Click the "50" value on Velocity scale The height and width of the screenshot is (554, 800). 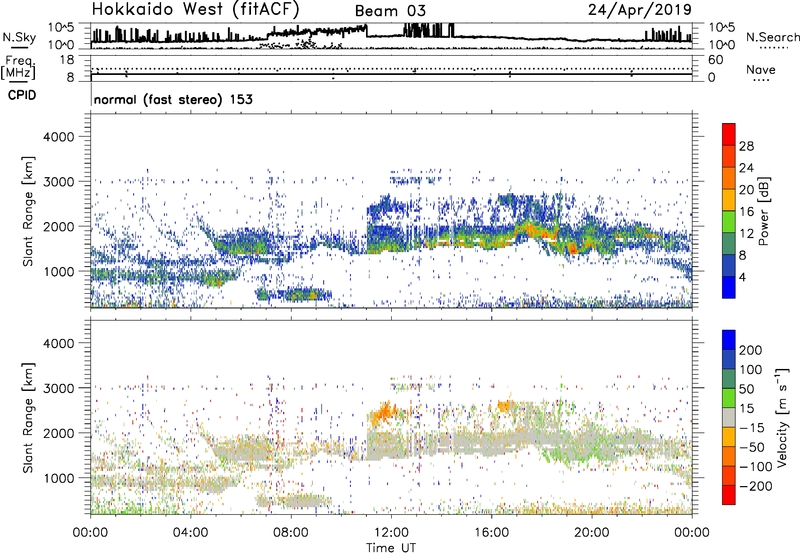pyautogui.click(x=746, y=389)
